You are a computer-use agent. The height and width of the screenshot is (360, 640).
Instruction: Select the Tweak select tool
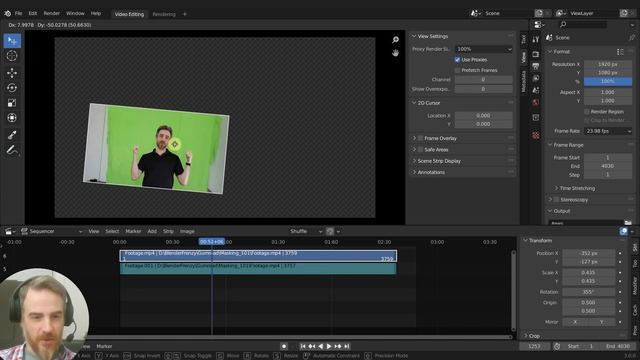(x=12, y=41)
